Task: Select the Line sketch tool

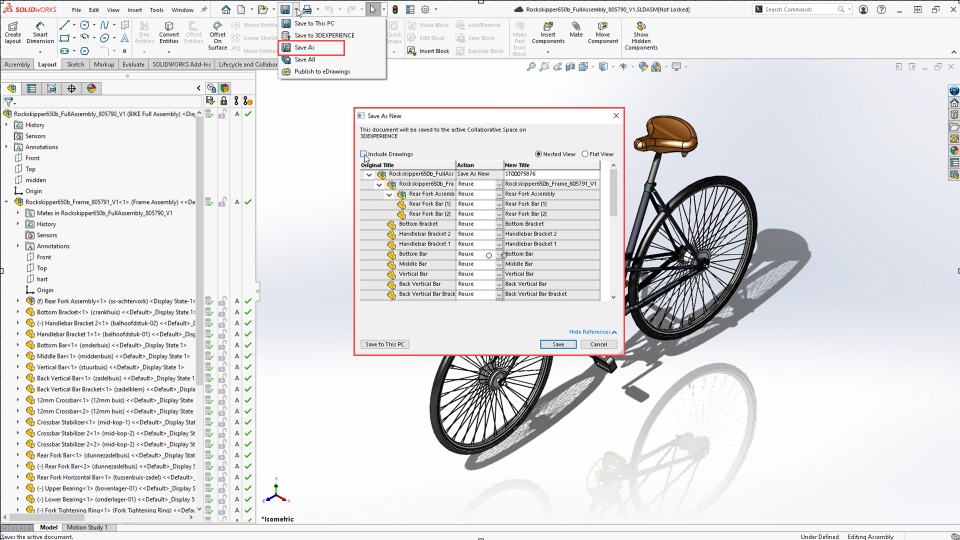Action: 64,25
